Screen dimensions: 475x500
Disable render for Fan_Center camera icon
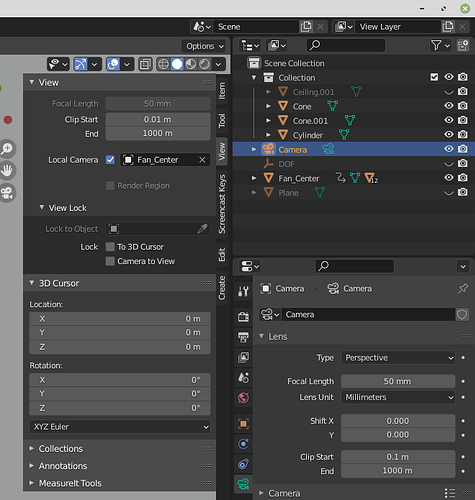(463, 178)
